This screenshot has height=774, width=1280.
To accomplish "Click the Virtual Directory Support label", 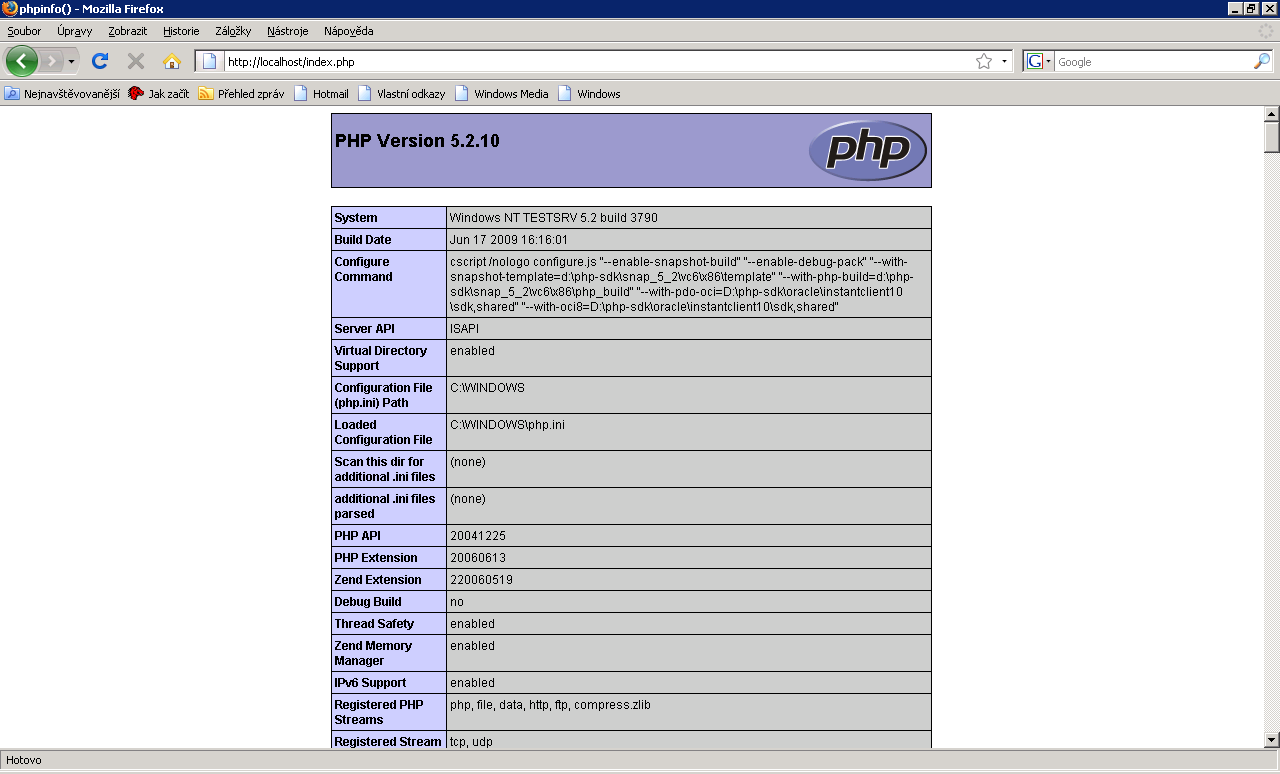I will (x=381, y=358).
